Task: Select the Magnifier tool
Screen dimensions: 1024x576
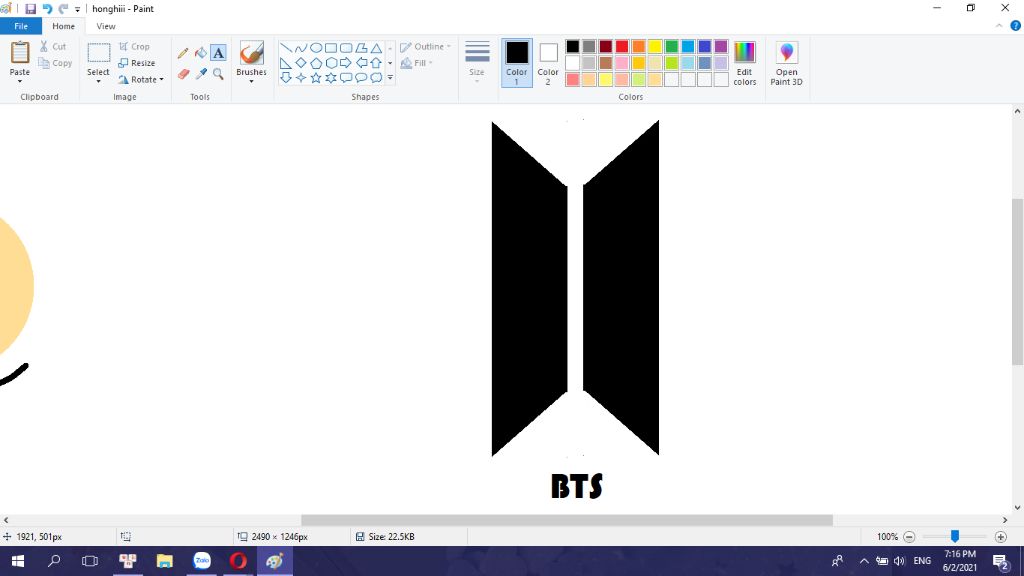Action: coord(218,74)
